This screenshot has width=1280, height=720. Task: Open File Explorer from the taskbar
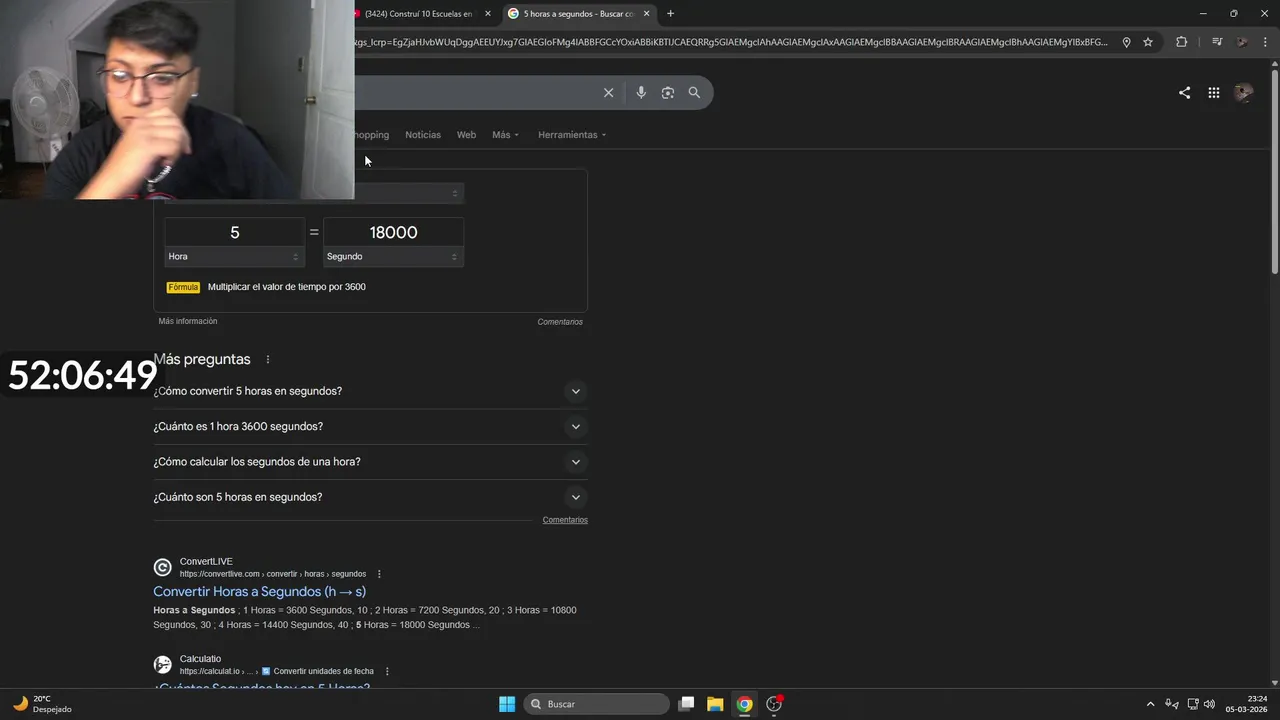click(x=715, y=704)
